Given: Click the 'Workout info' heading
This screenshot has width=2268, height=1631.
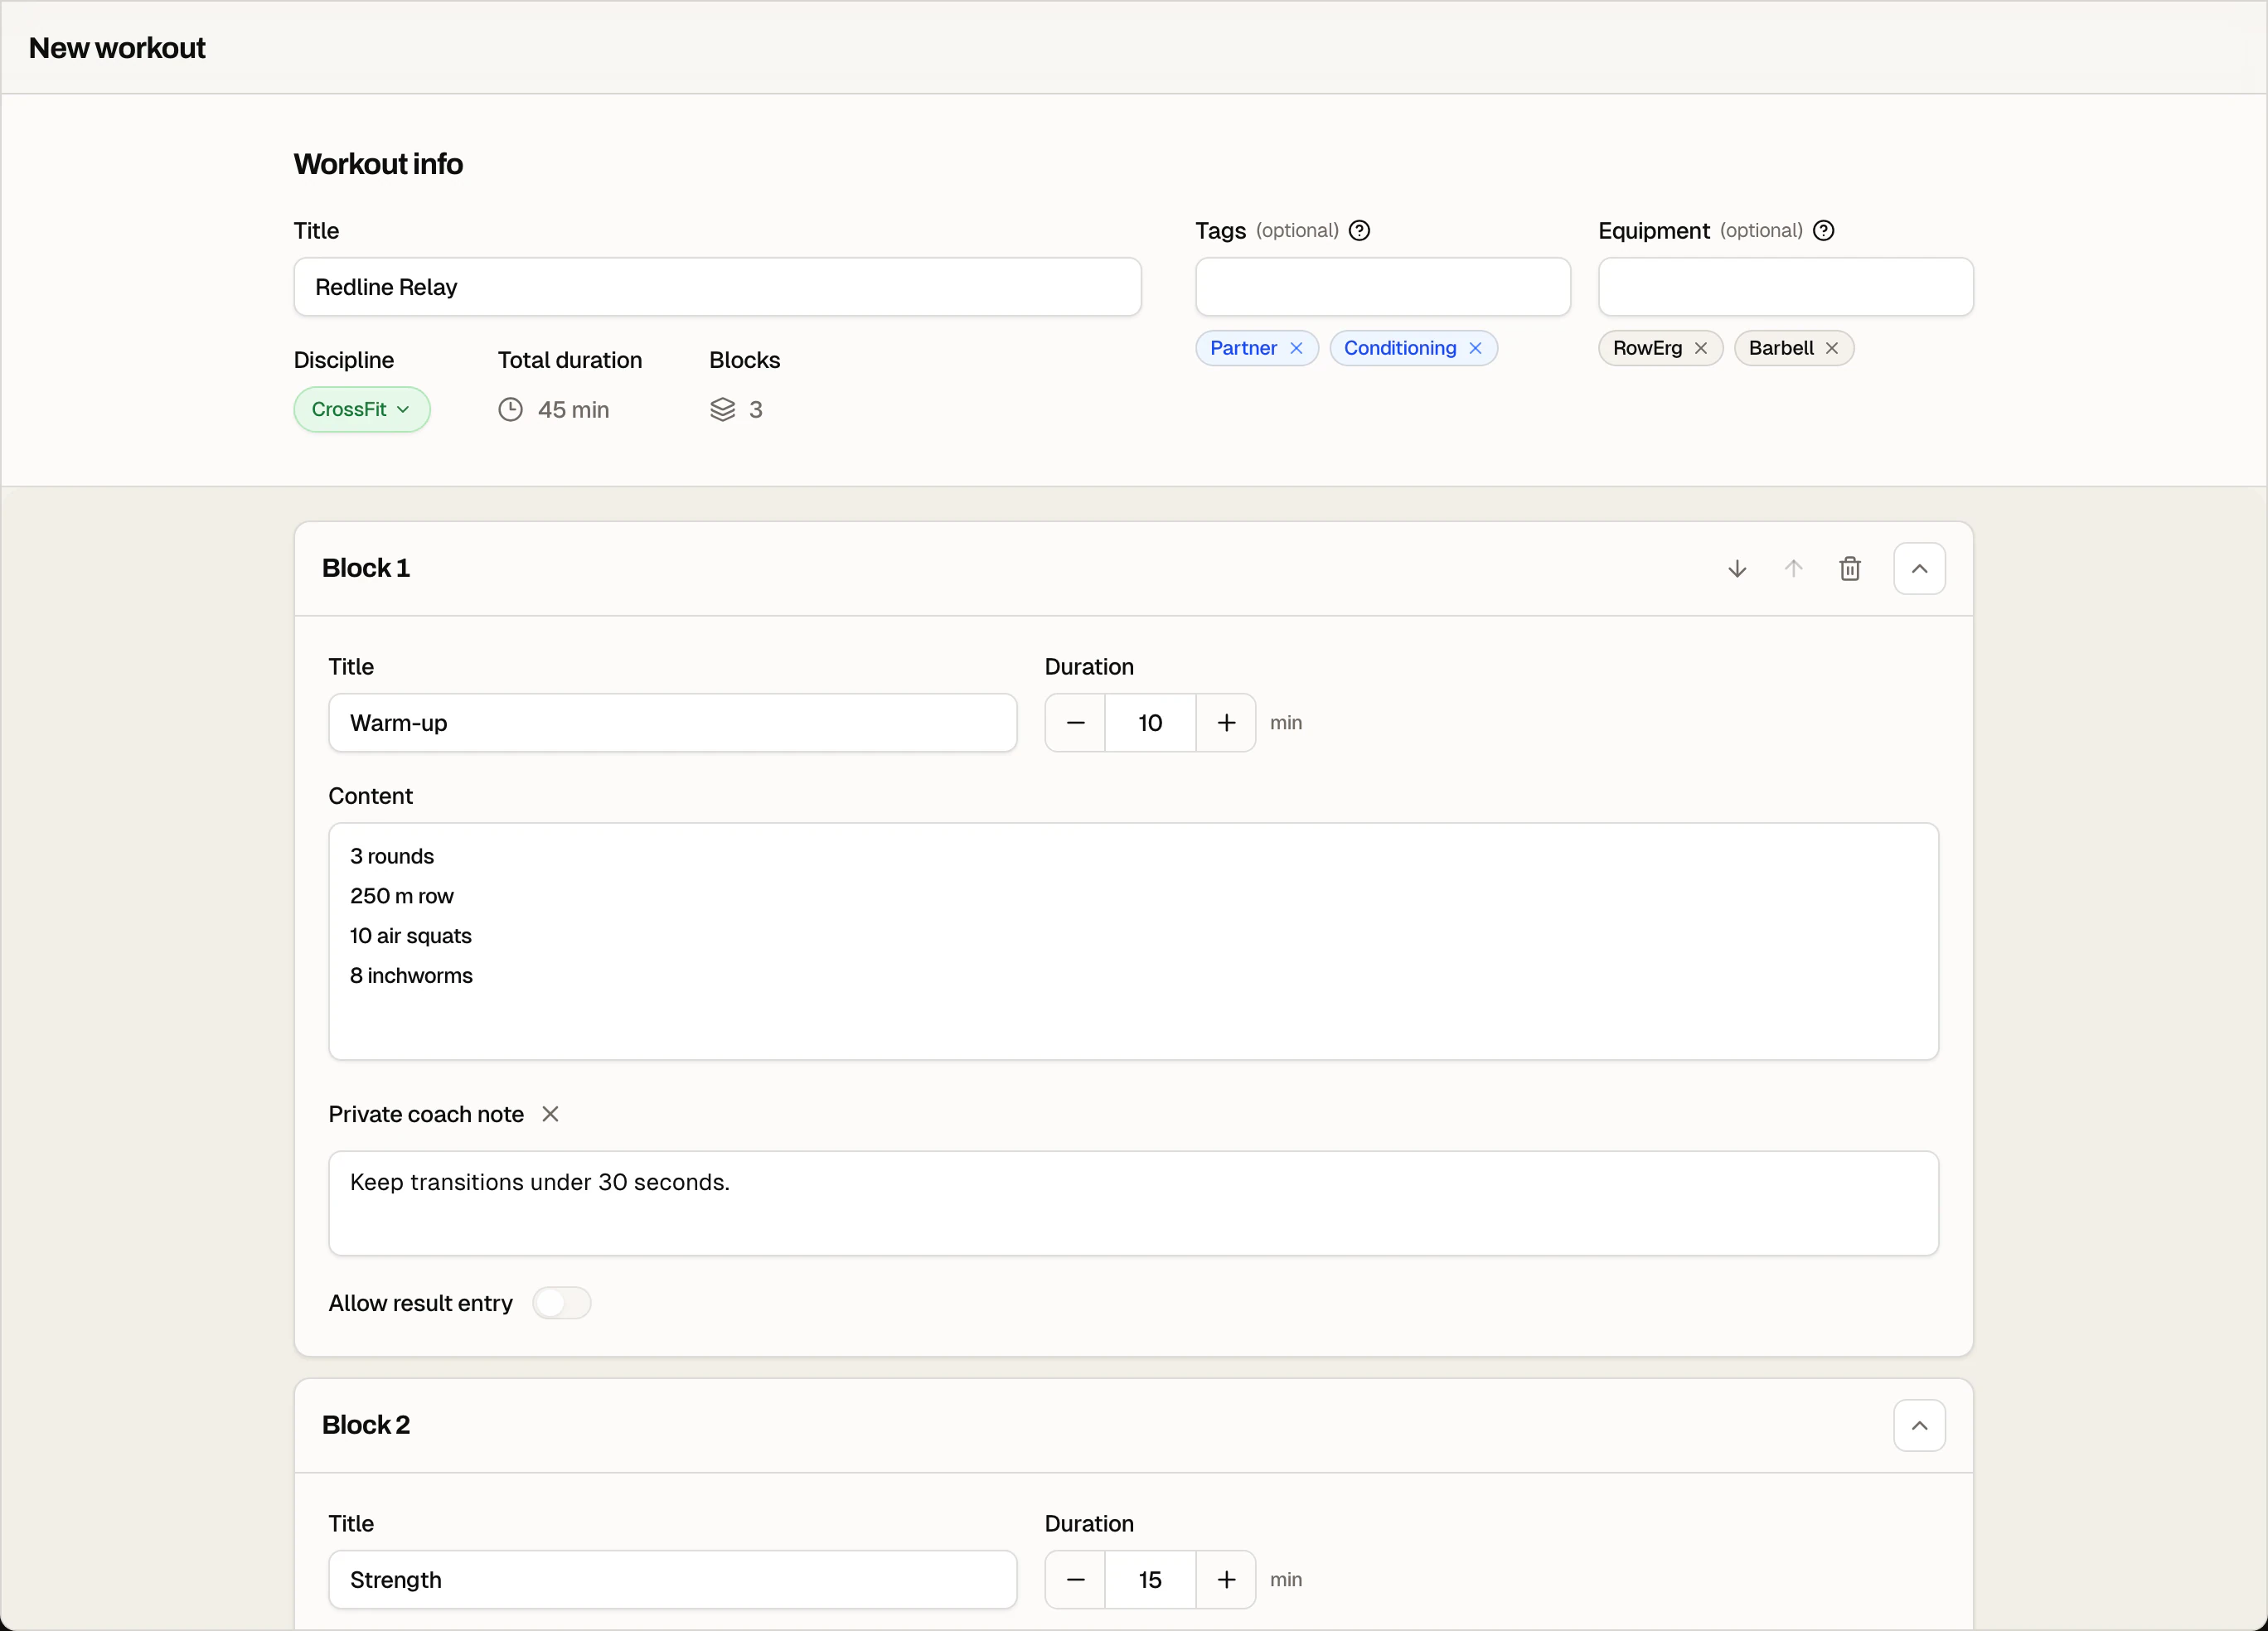Looking at the screenshot, I should pos(378,164).
